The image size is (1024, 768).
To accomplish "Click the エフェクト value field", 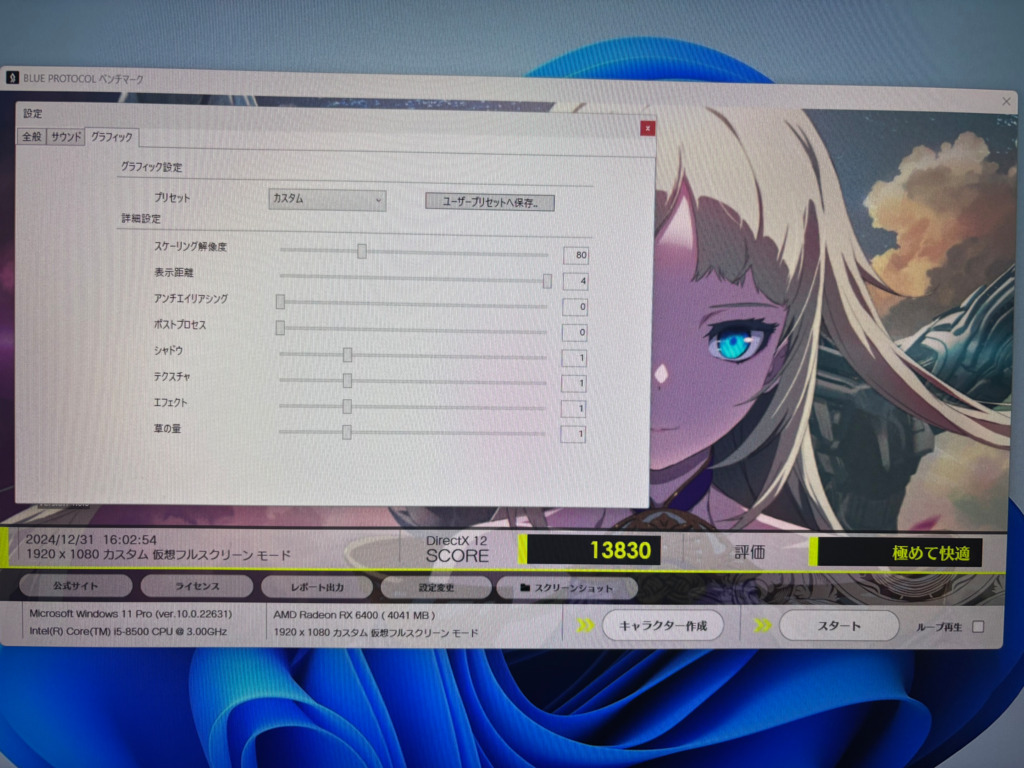I will [x=573, y=408].
